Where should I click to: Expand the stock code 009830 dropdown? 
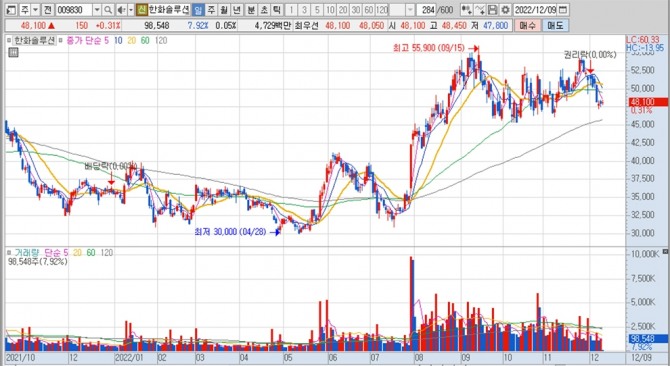pyautogui.click(x=97, y=10)
